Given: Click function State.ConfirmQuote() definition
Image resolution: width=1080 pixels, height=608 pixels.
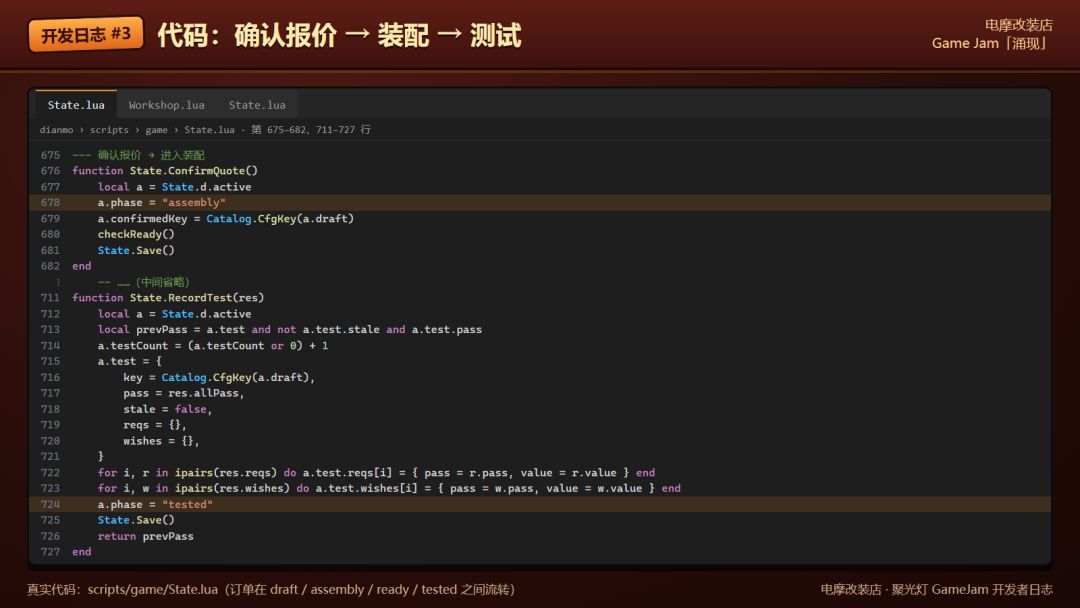Looking at the screenshot, I should 165,171.
